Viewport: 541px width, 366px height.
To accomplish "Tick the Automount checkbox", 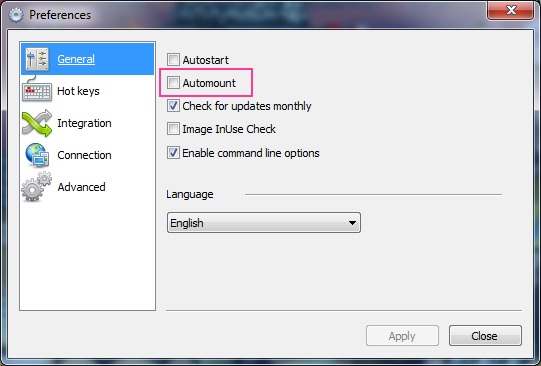I will (x=173, y=82).
